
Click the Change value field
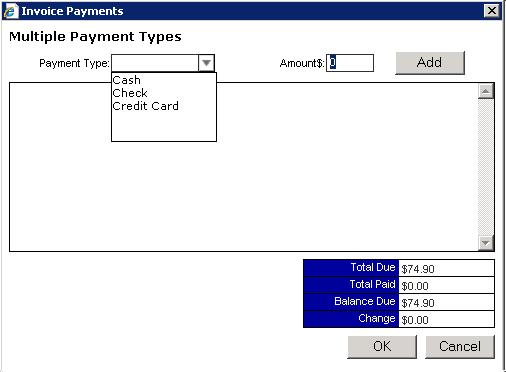446,319
